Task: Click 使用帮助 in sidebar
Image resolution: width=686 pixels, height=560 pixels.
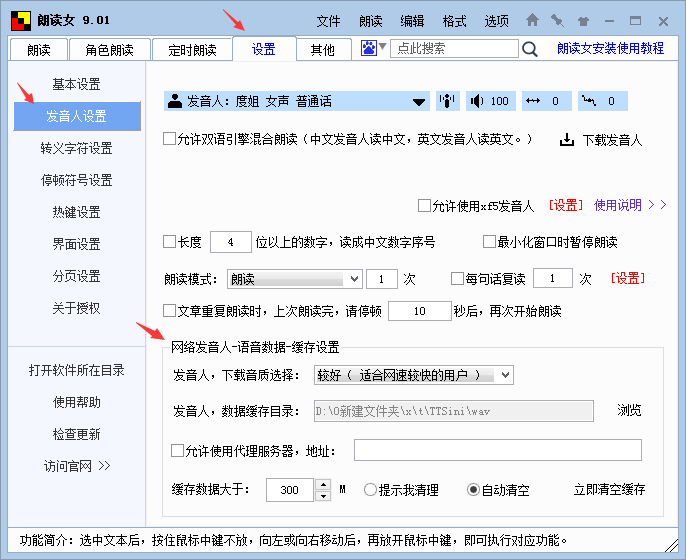Action: (x=77, y=402)
